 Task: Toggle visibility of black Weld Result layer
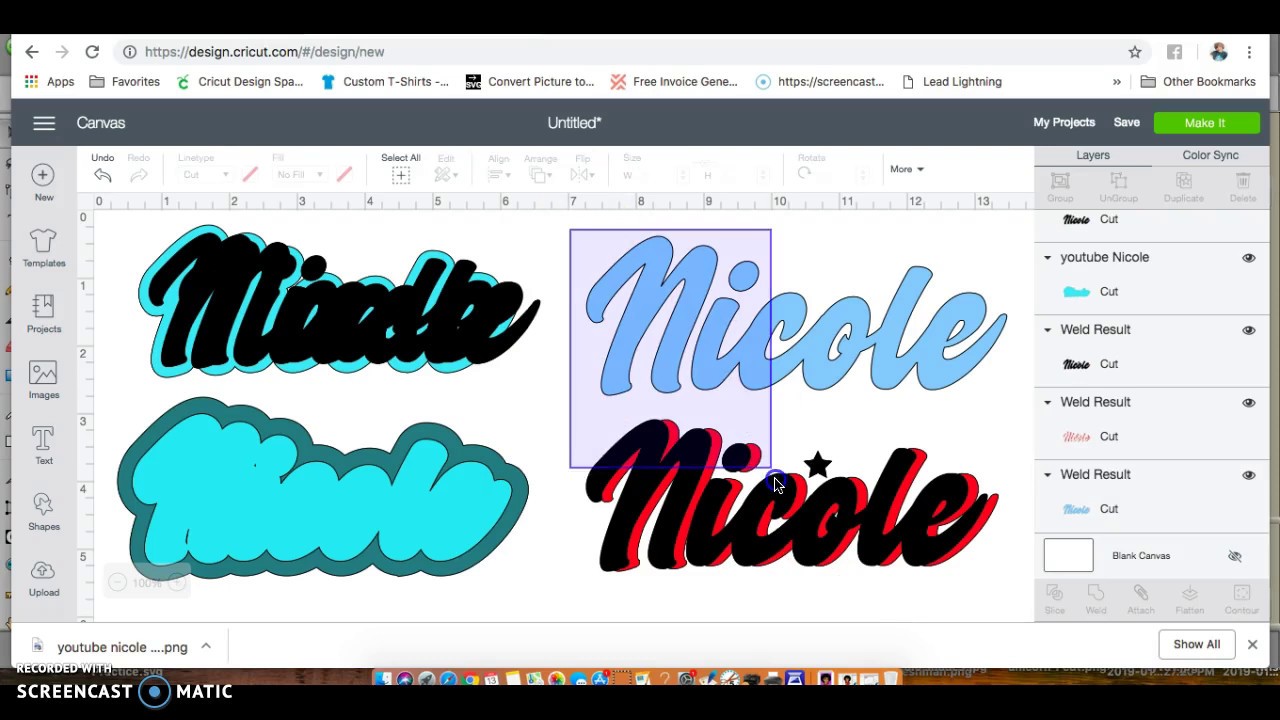[x=1249, y=330]
